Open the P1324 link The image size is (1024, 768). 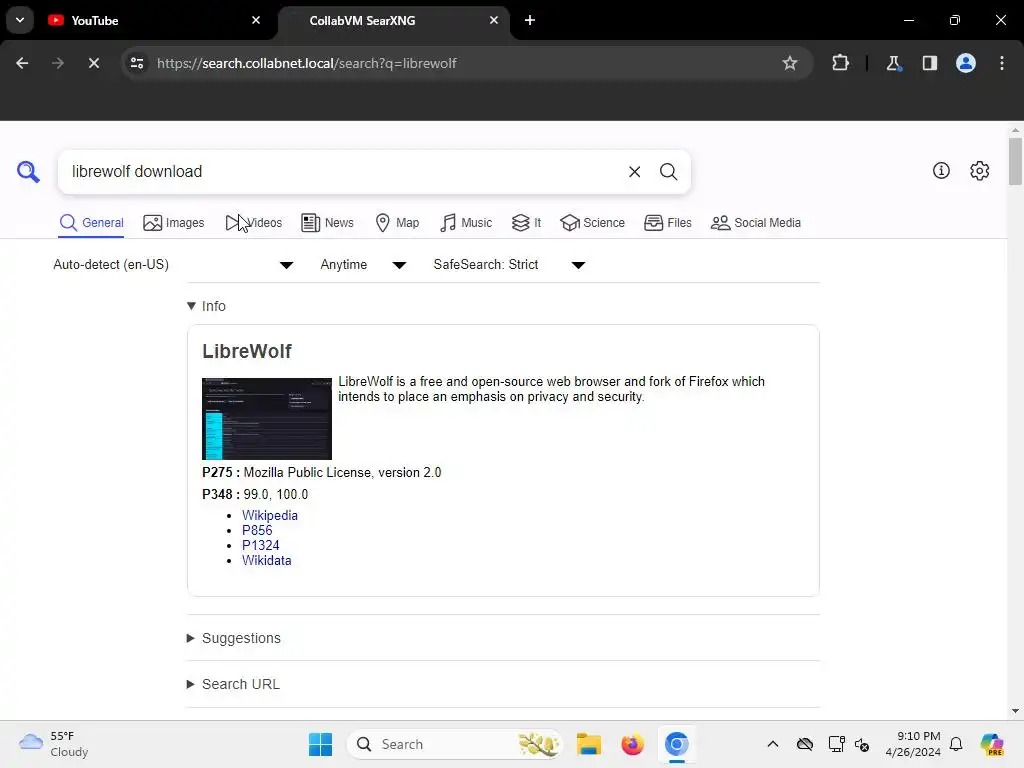pos(261,545)
